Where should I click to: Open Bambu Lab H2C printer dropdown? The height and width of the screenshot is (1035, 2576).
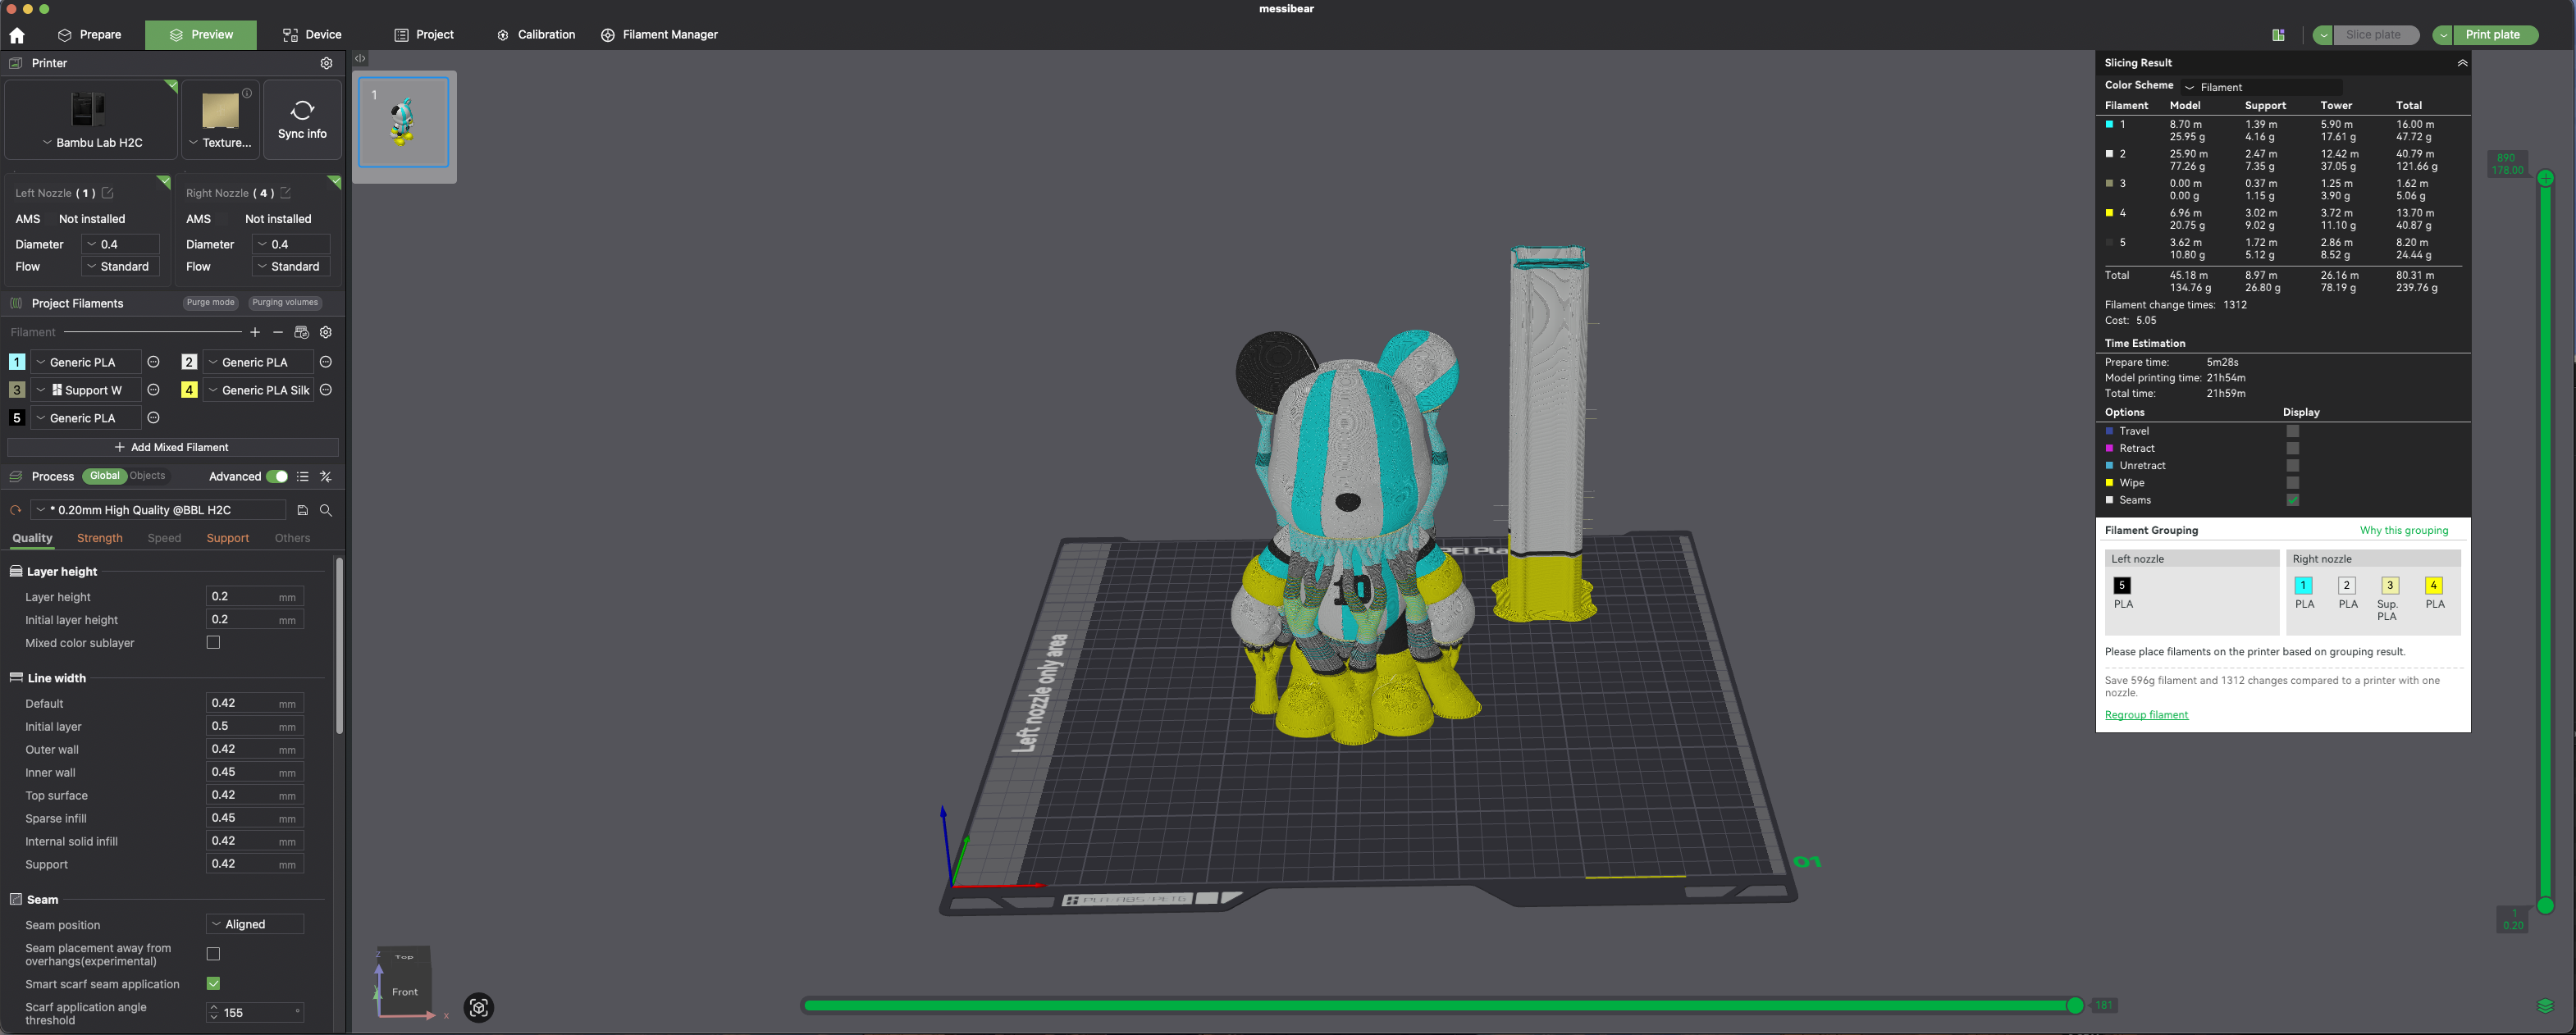92,143
